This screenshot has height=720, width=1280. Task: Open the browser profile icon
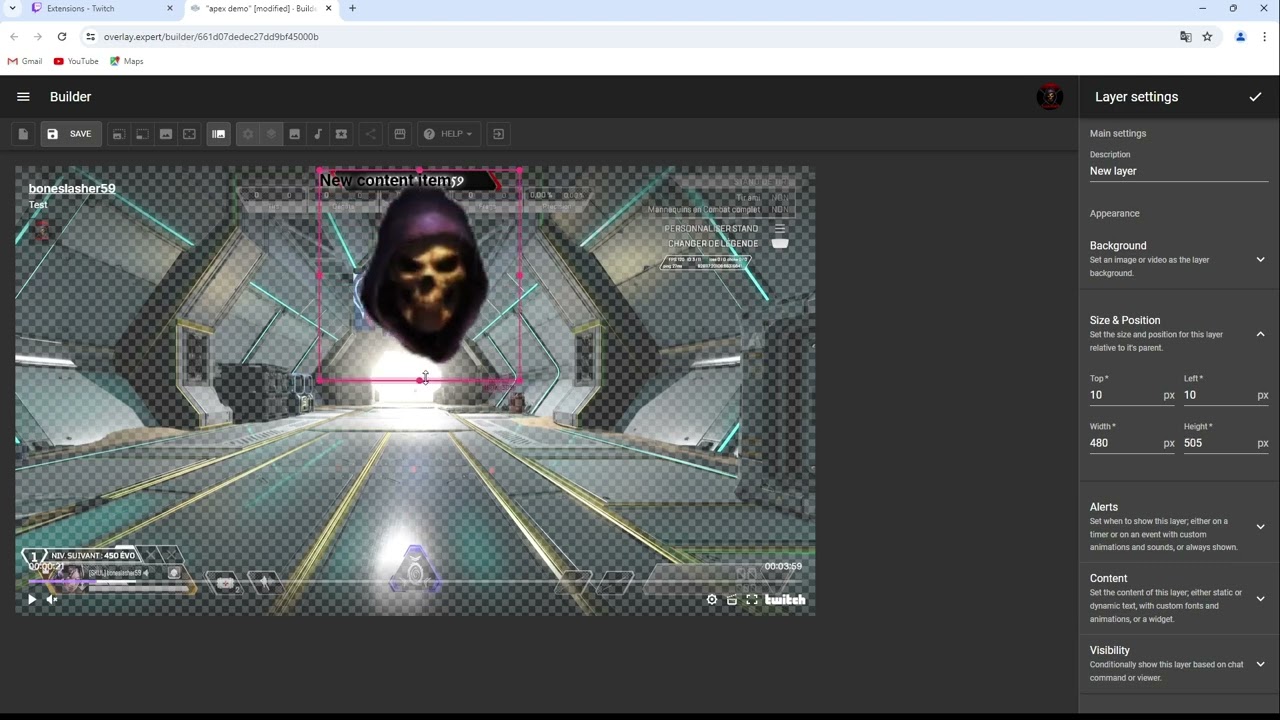point(1240,37)
